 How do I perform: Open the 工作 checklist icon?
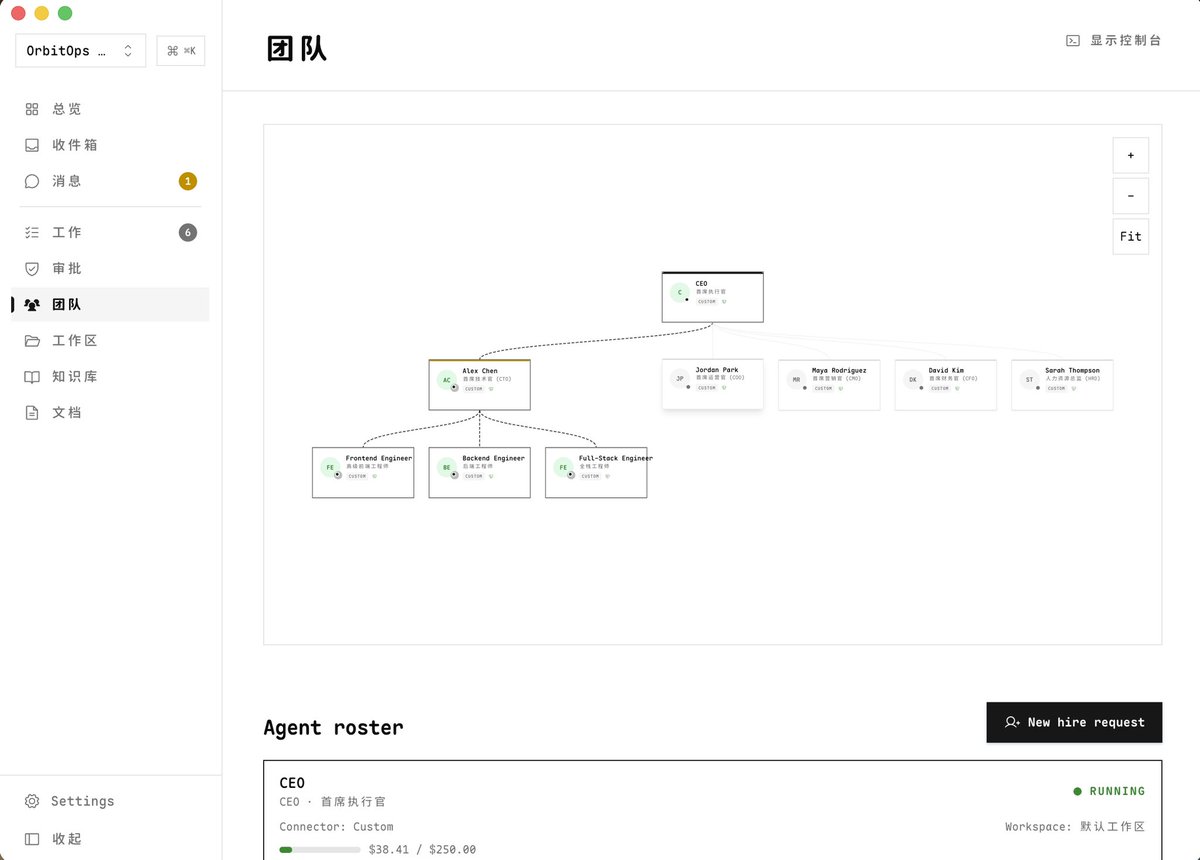[32, 232]
